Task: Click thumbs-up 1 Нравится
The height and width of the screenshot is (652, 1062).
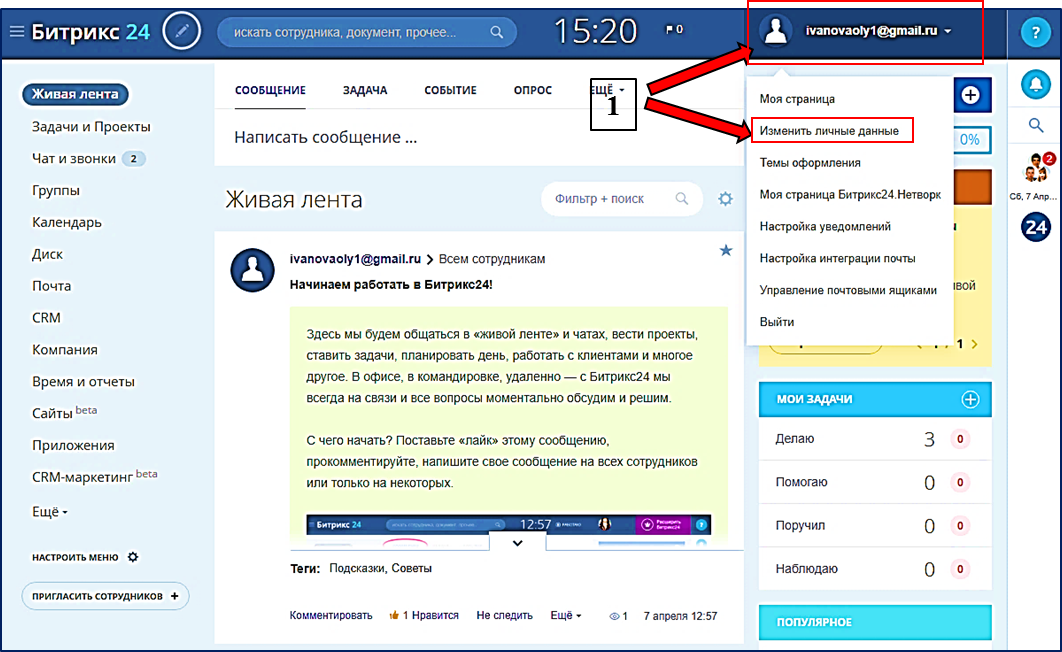Action: point(424,615)
